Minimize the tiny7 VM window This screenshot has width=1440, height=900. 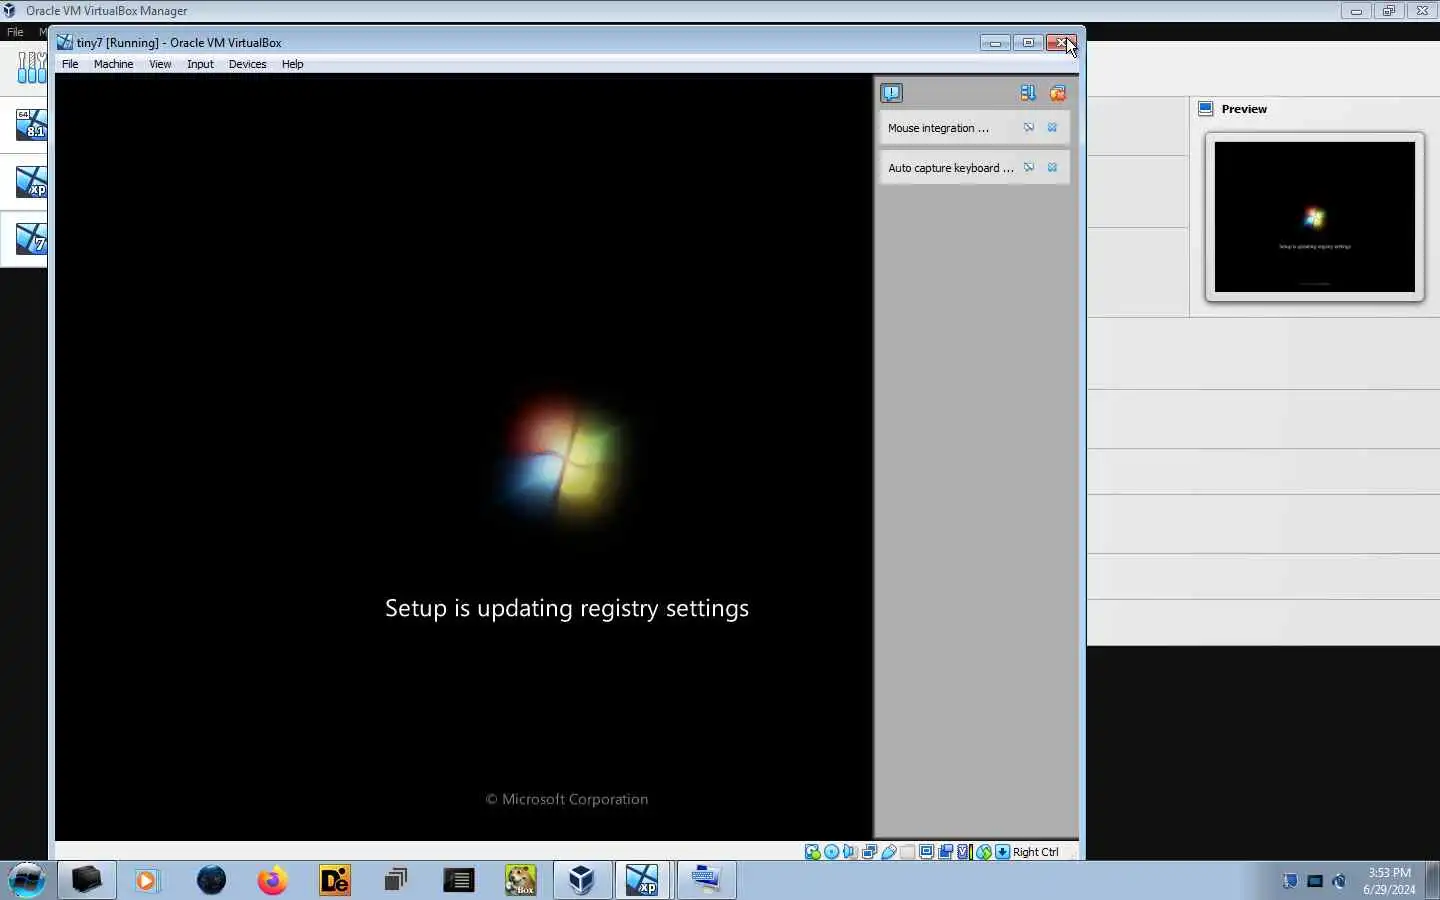pos(994,43)
